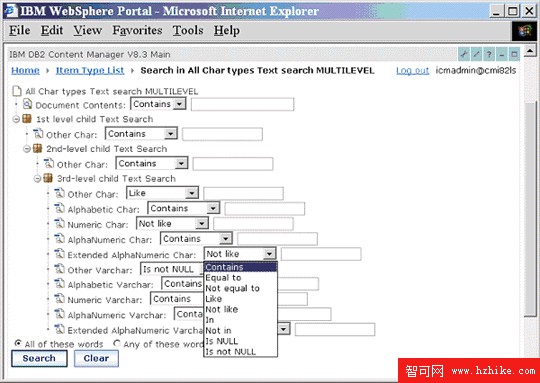Choose Not equal to in the dropdown list
Viewport: 540px width, 383px height.
click(x=240, y=288)
